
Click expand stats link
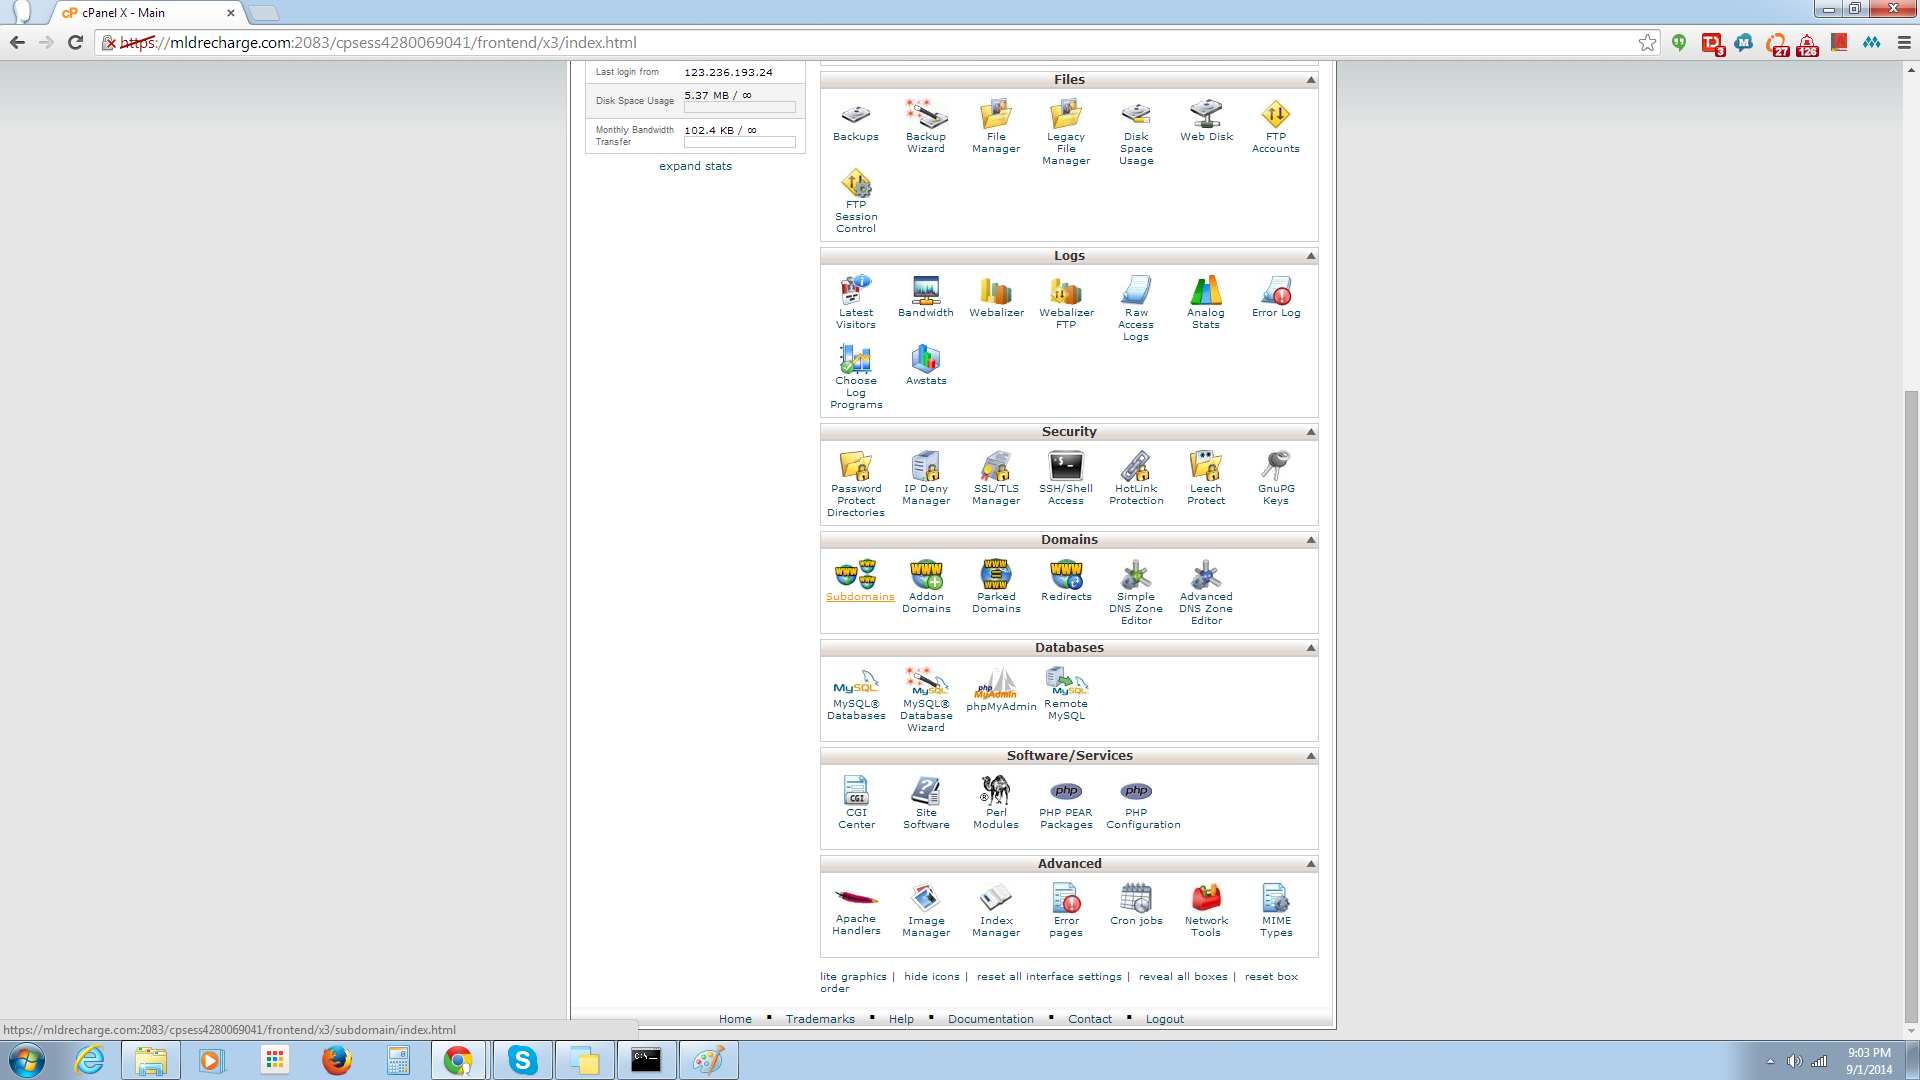[695, 166]
